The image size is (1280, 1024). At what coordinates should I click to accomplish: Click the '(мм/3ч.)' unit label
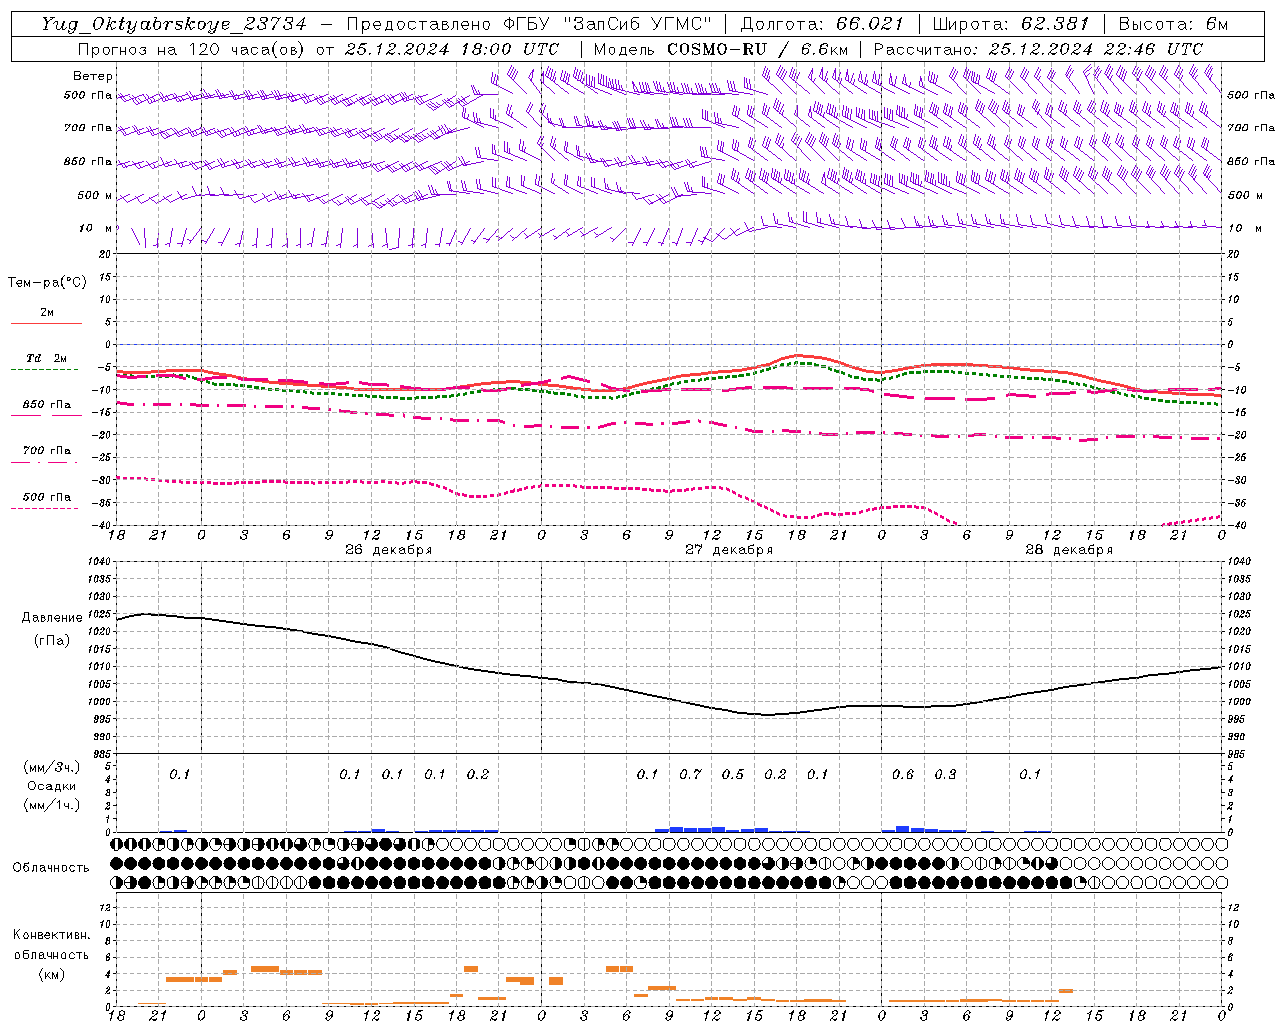click(52, 768)
